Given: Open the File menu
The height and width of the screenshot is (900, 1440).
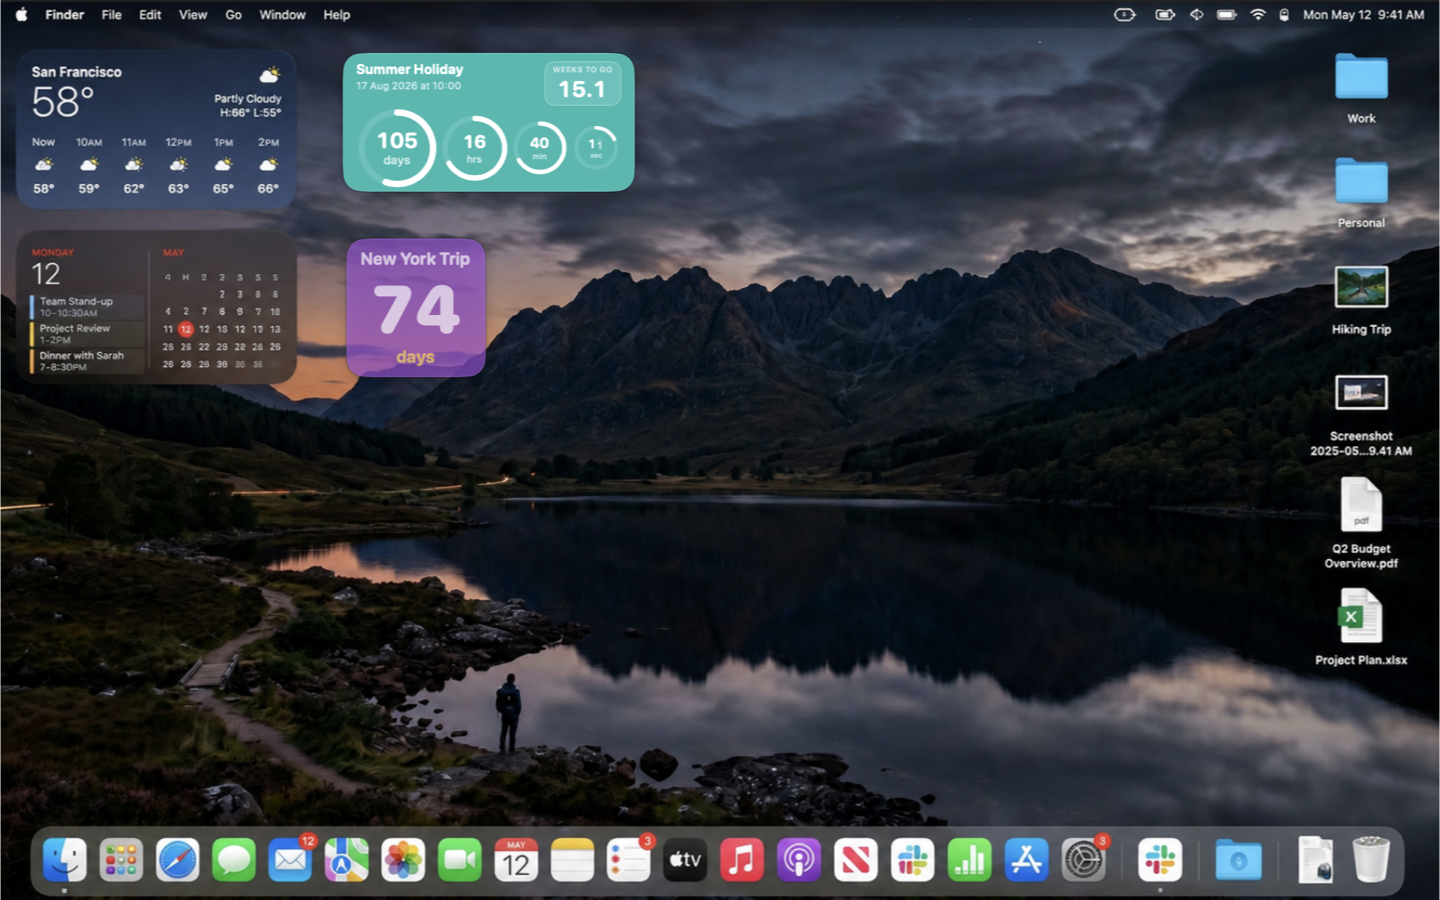Looking at the screenshot, I should [112, 14].
